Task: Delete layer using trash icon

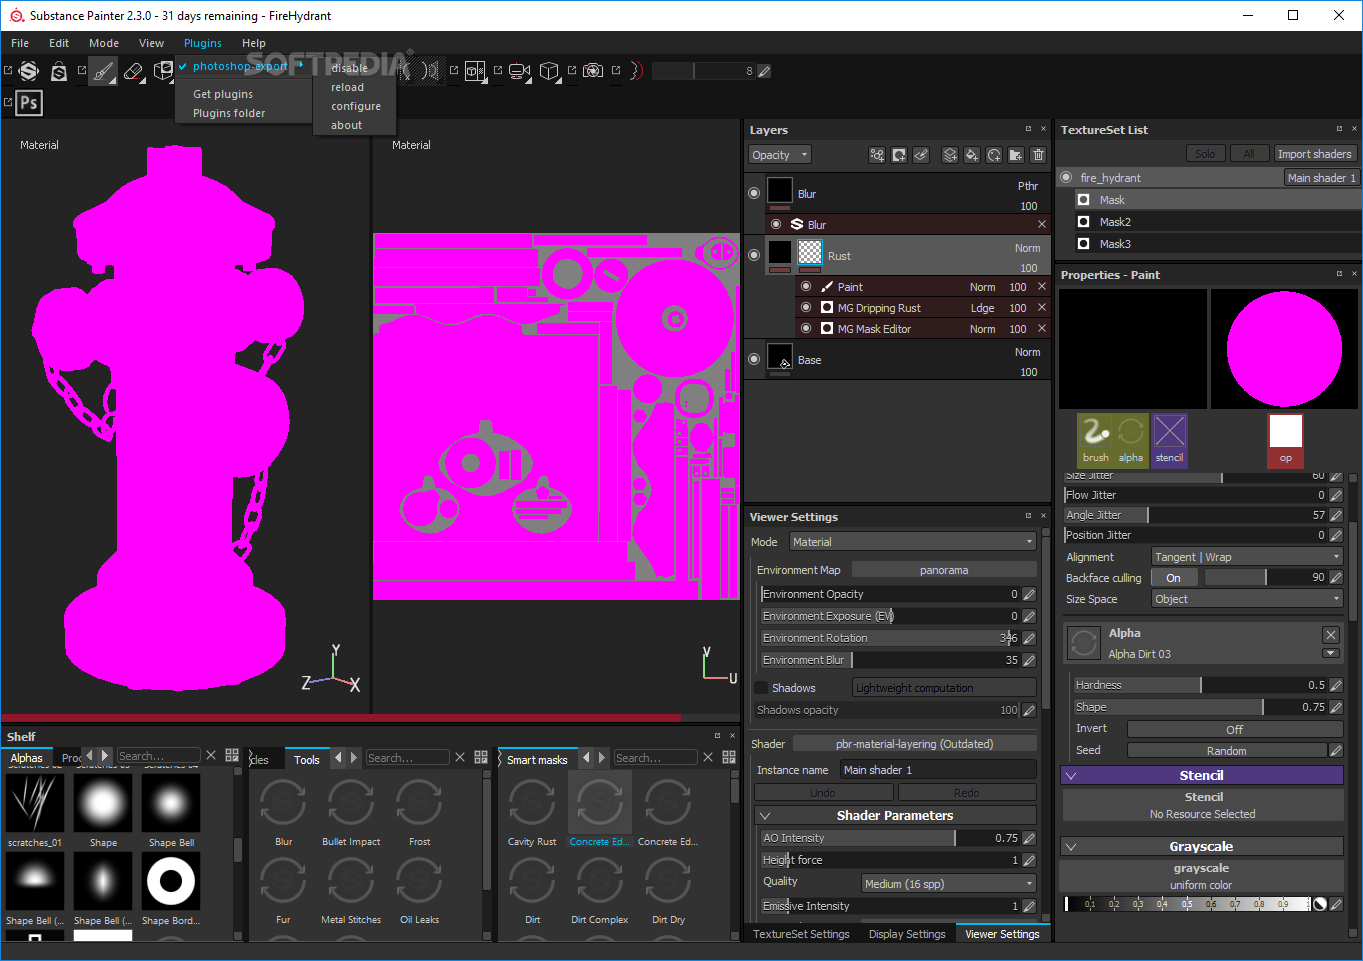Action: tap(1038, 155)
